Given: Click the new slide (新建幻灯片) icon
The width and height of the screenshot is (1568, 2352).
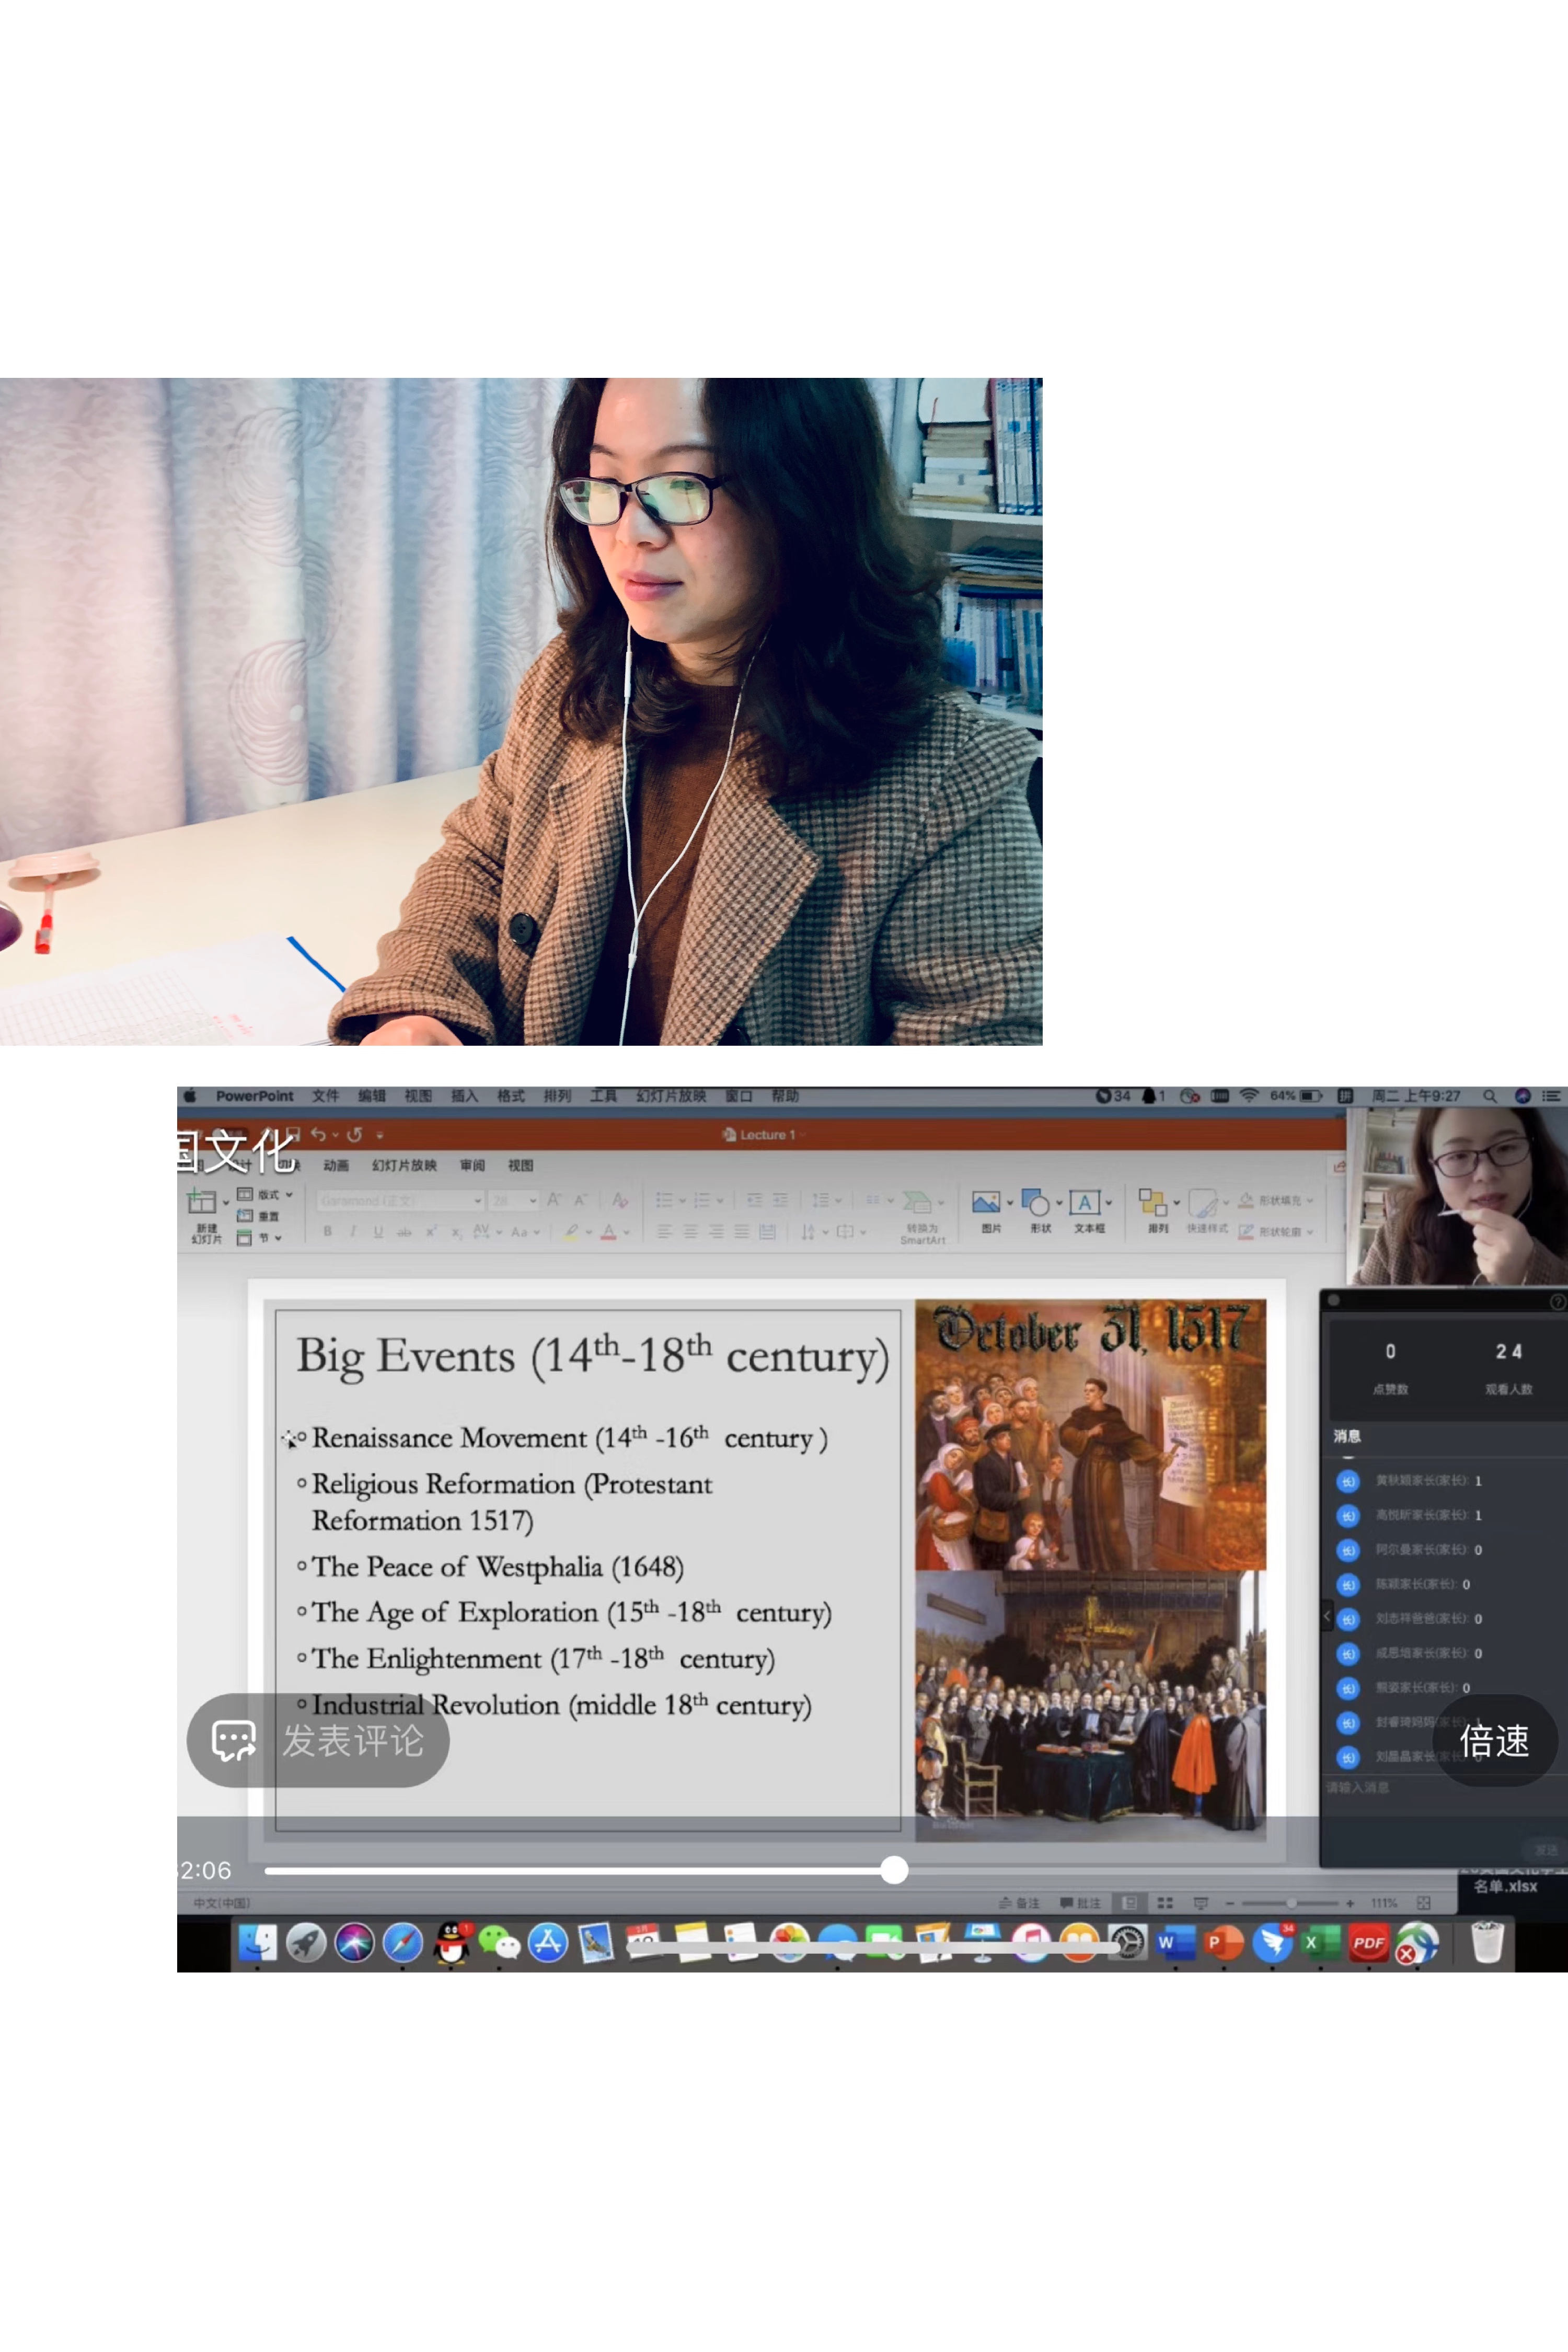Looking at the screenshot, I should tap(203, 1203).
